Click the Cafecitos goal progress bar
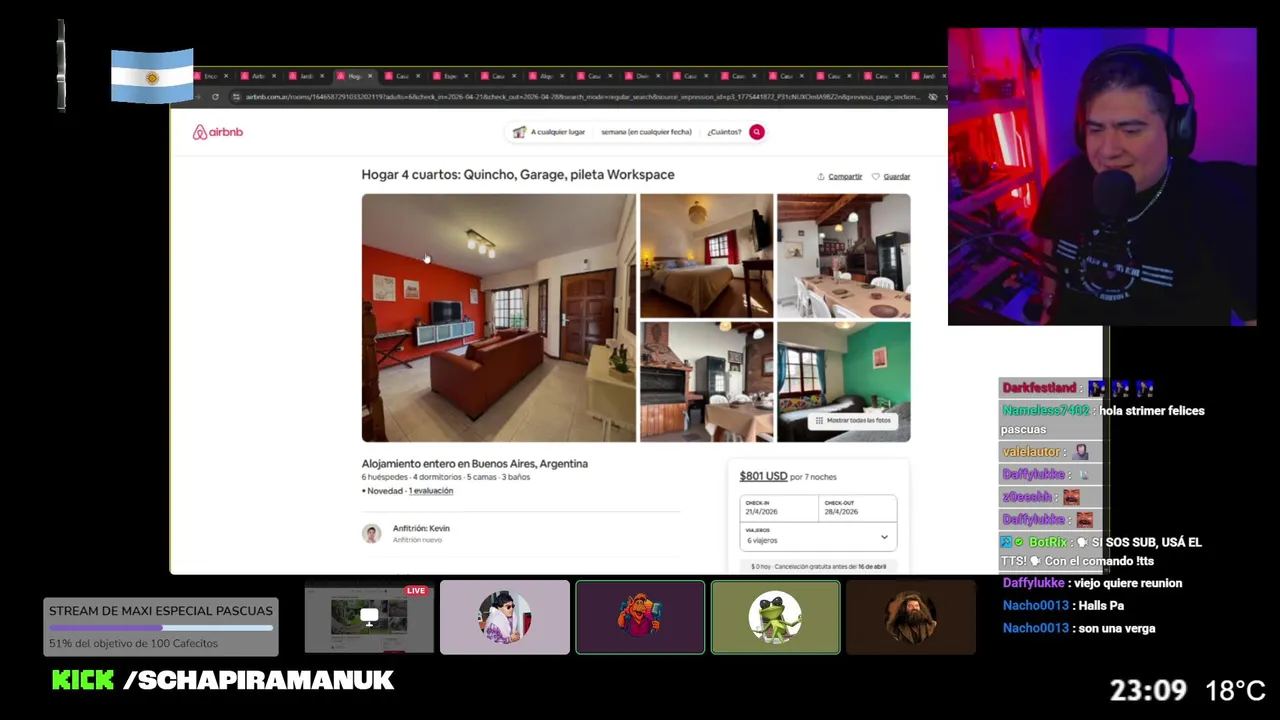 (161, 628)
